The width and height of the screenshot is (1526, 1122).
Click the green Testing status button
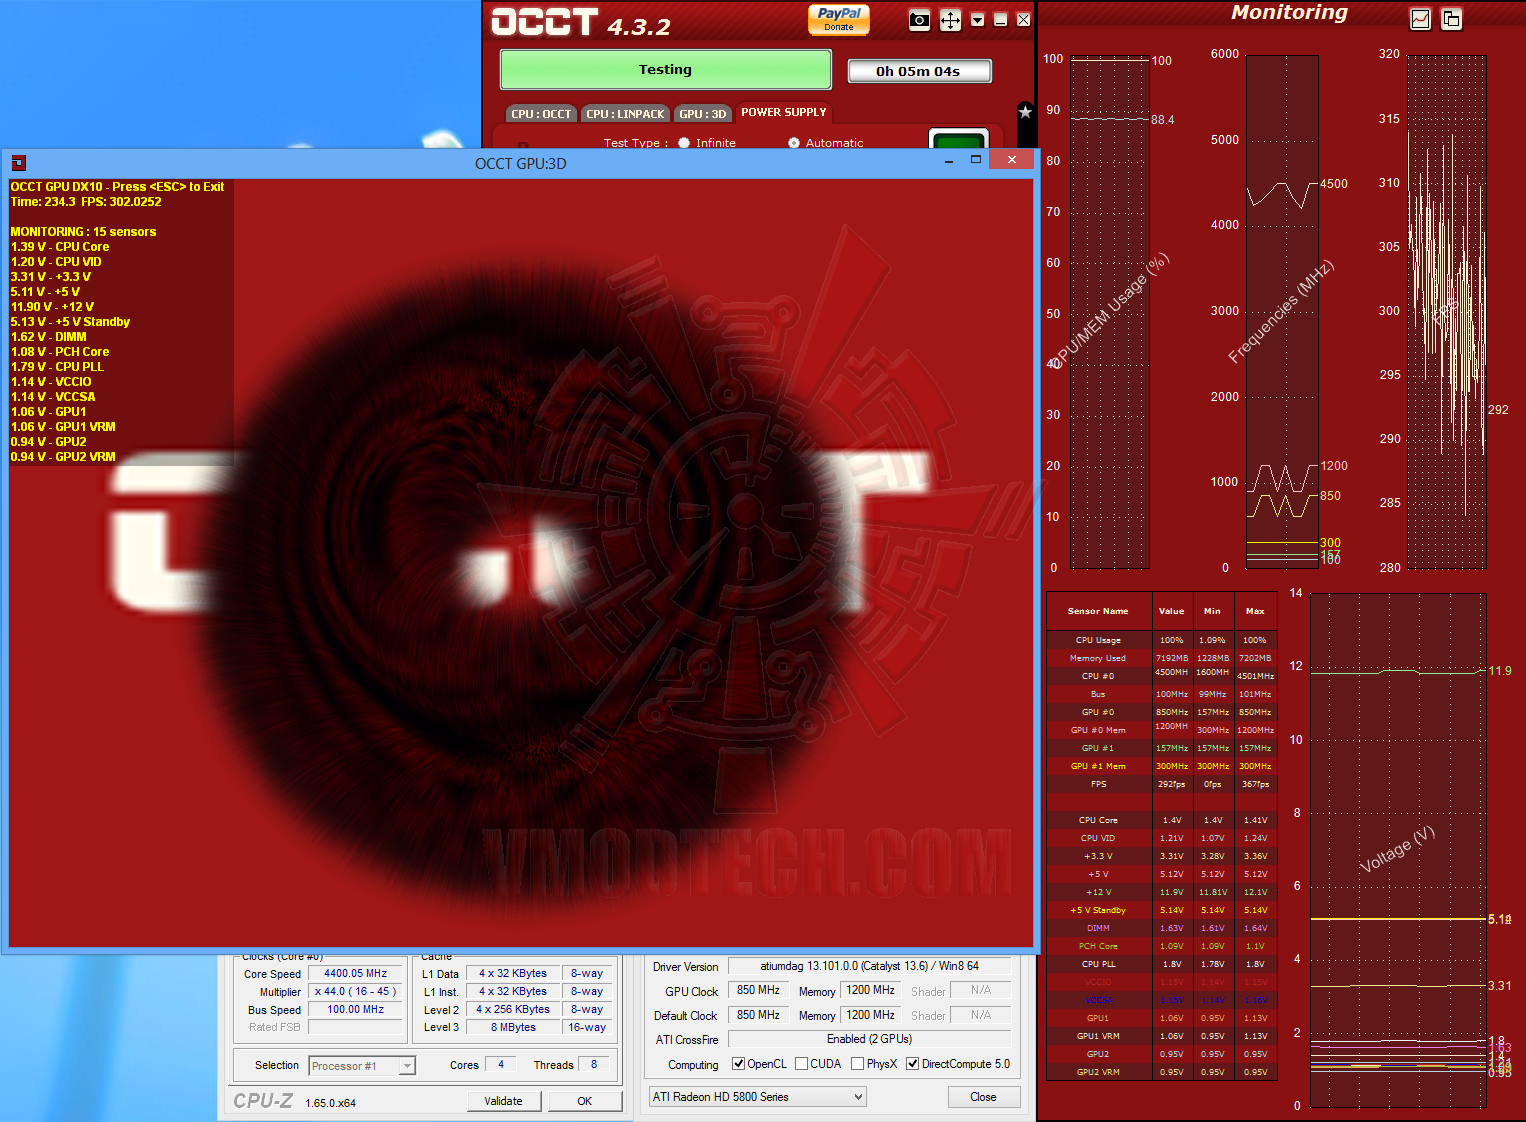[x=666, y=69]
